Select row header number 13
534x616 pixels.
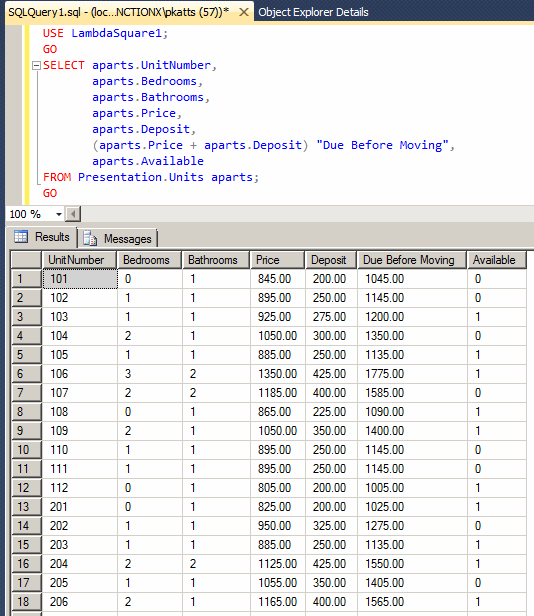pyautogui.click(x=26, y=507)
